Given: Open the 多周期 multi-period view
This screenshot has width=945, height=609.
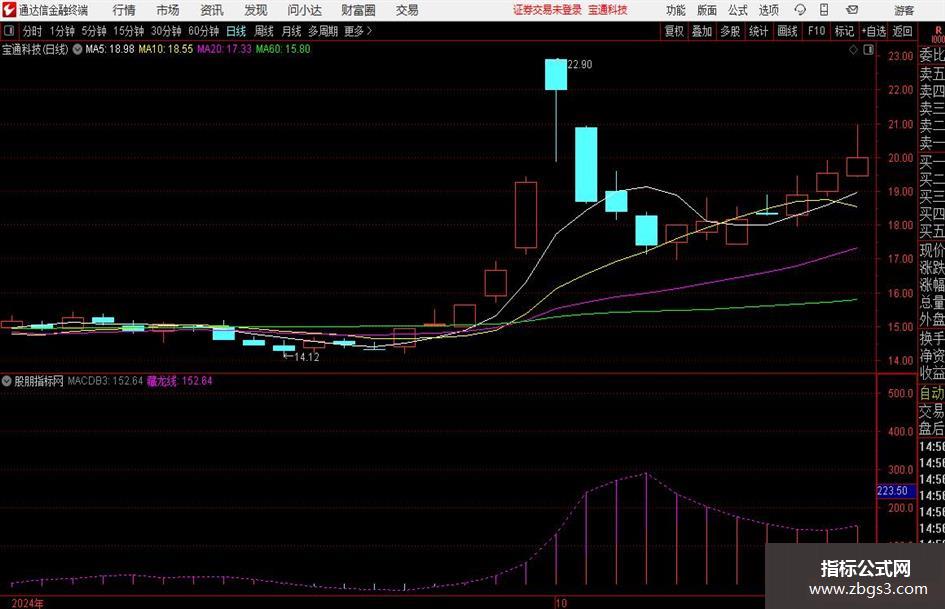Looking at the screenshot, I should click(x=323, y=31).
